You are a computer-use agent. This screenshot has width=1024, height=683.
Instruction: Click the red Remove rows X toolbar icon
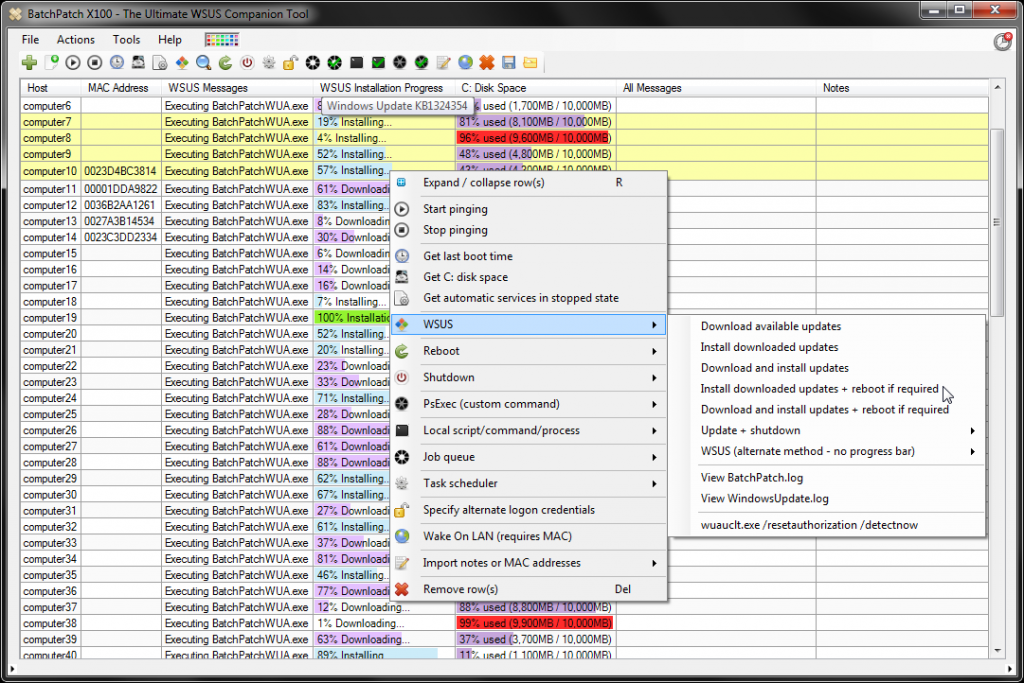[487, 62]
